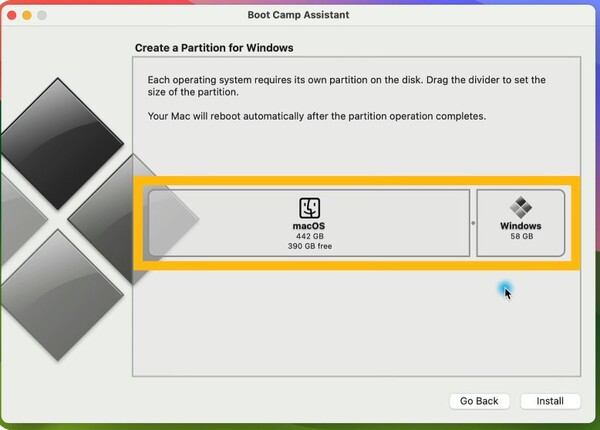The width and height of the screenshot is (600, 430).
Task: Click the Windows 58 GB size label
Action: click(522, 236)
